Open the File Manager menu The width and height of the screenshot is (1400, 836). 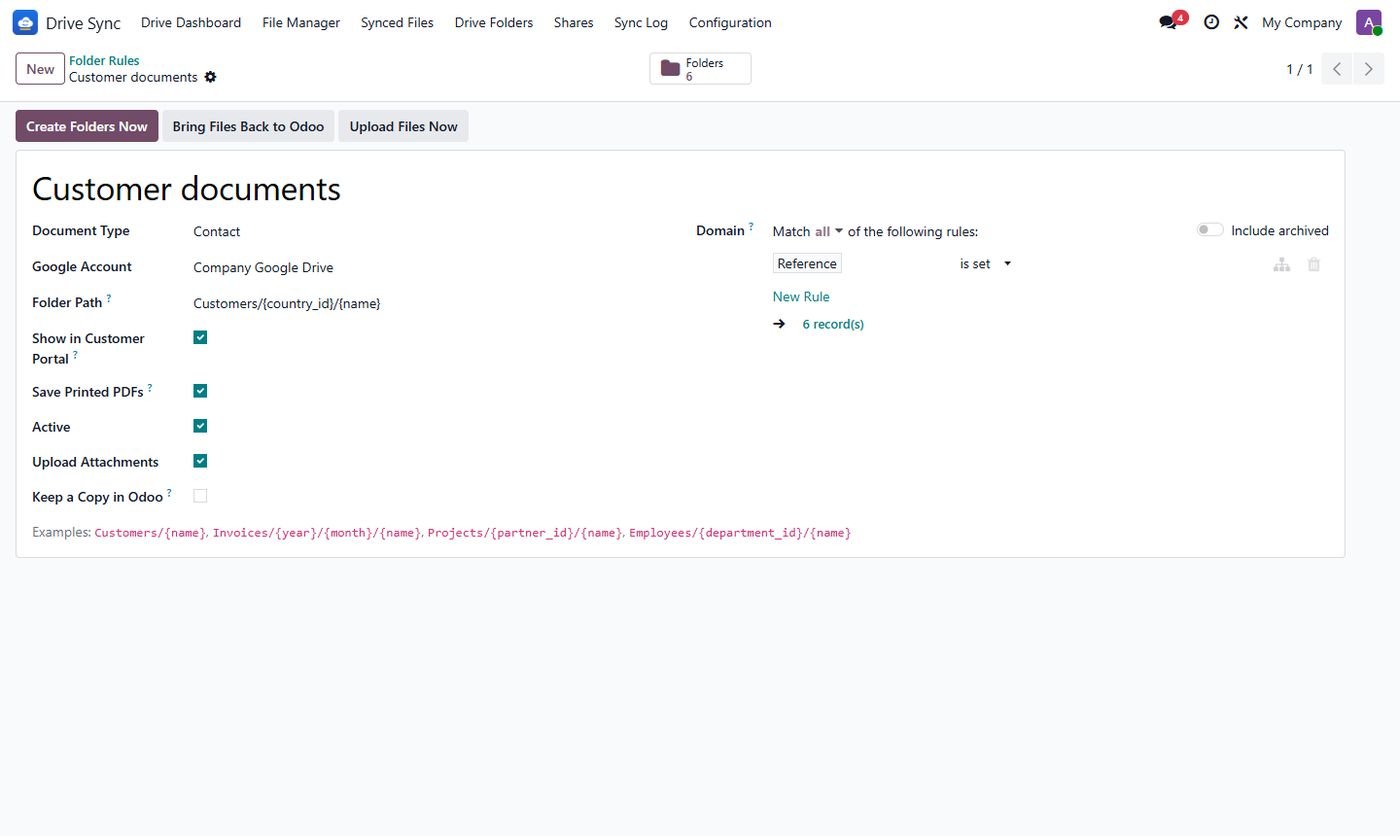tap(301, 22)
